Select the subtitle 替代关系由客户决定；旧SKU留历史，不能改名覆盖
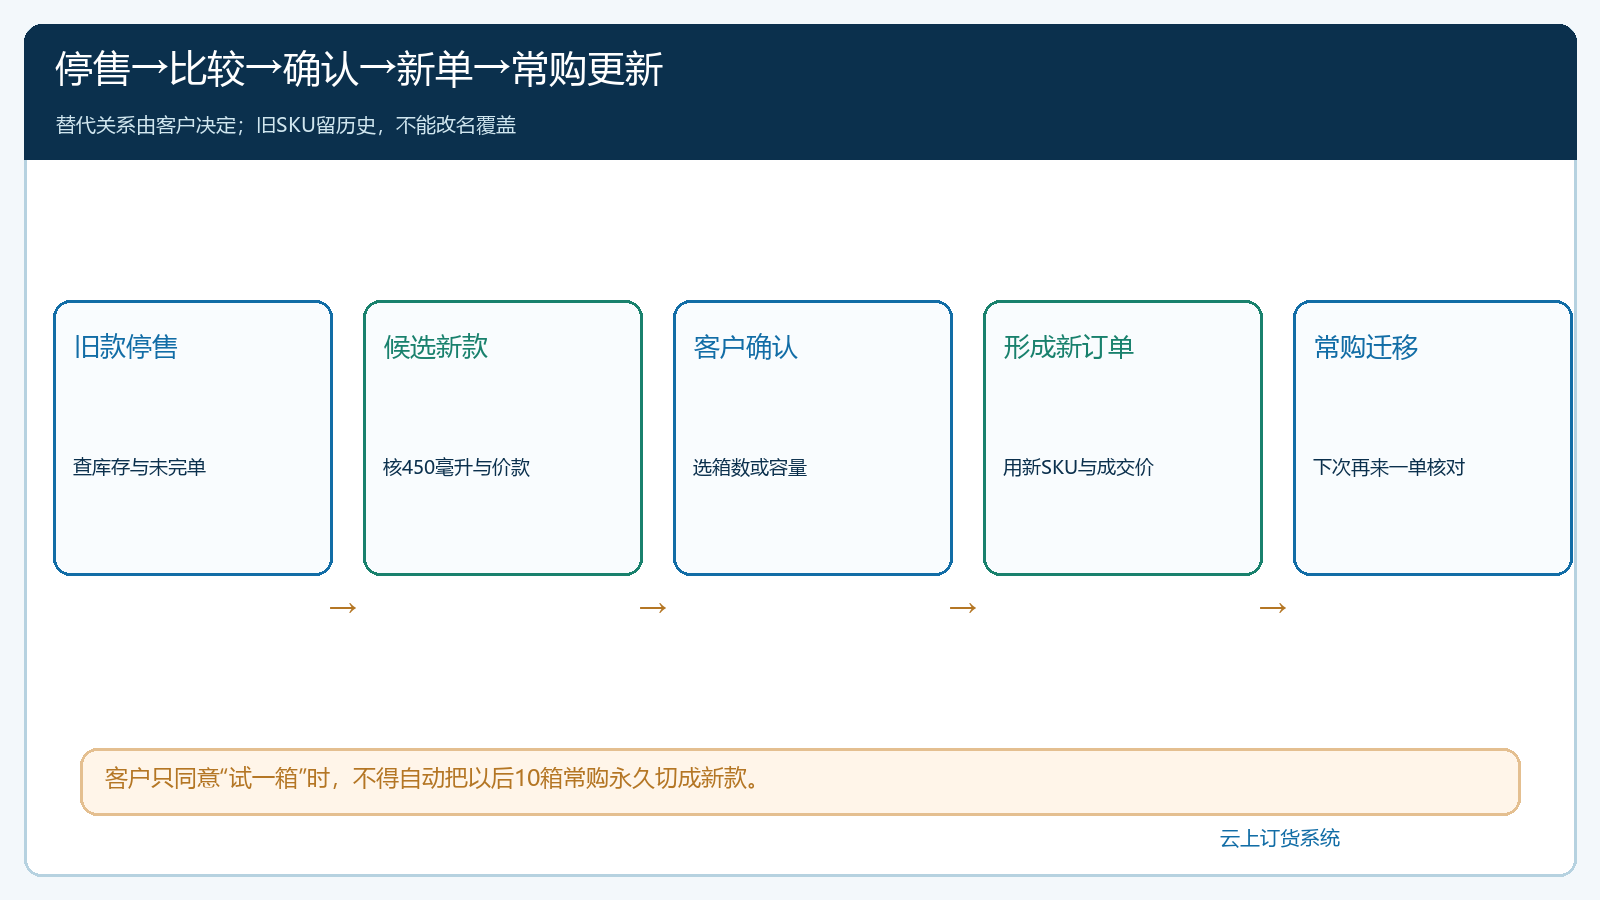Viewport: 1600px width, 900px height. point(286,125)
